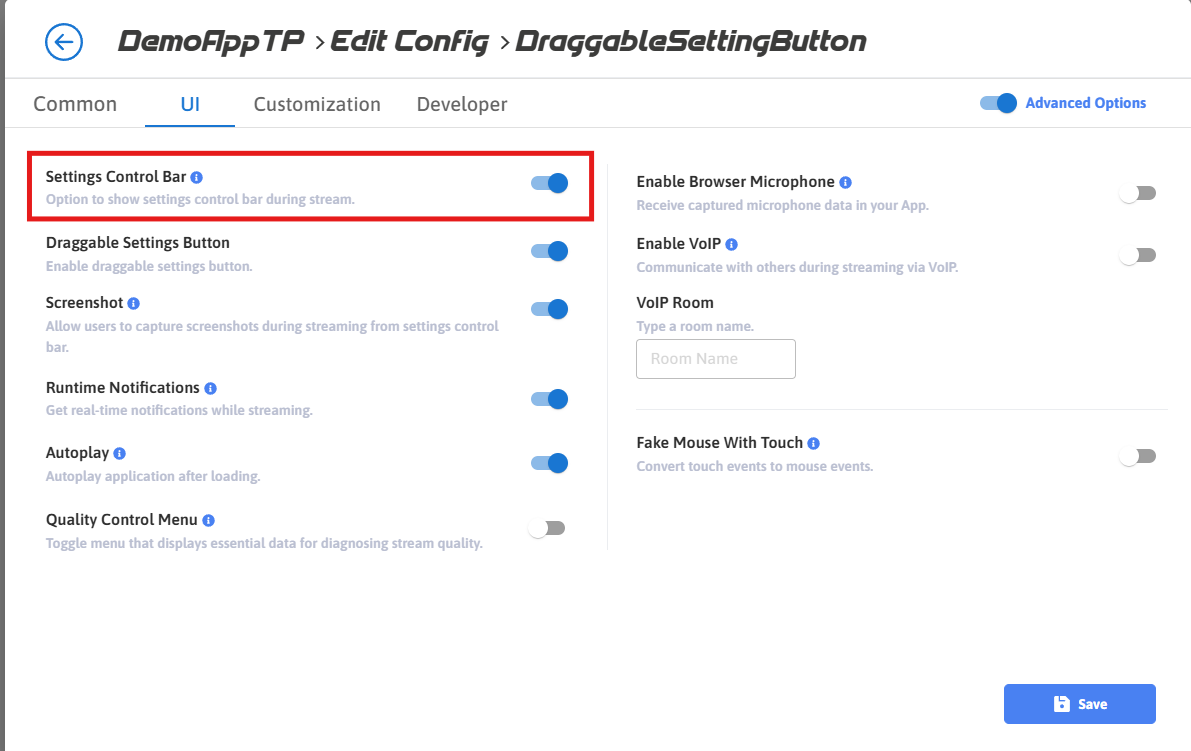Viewport: 1191px width, 751px height.
Task: Turn on Fake Mouse With Touch
Action: point(1137,456)
